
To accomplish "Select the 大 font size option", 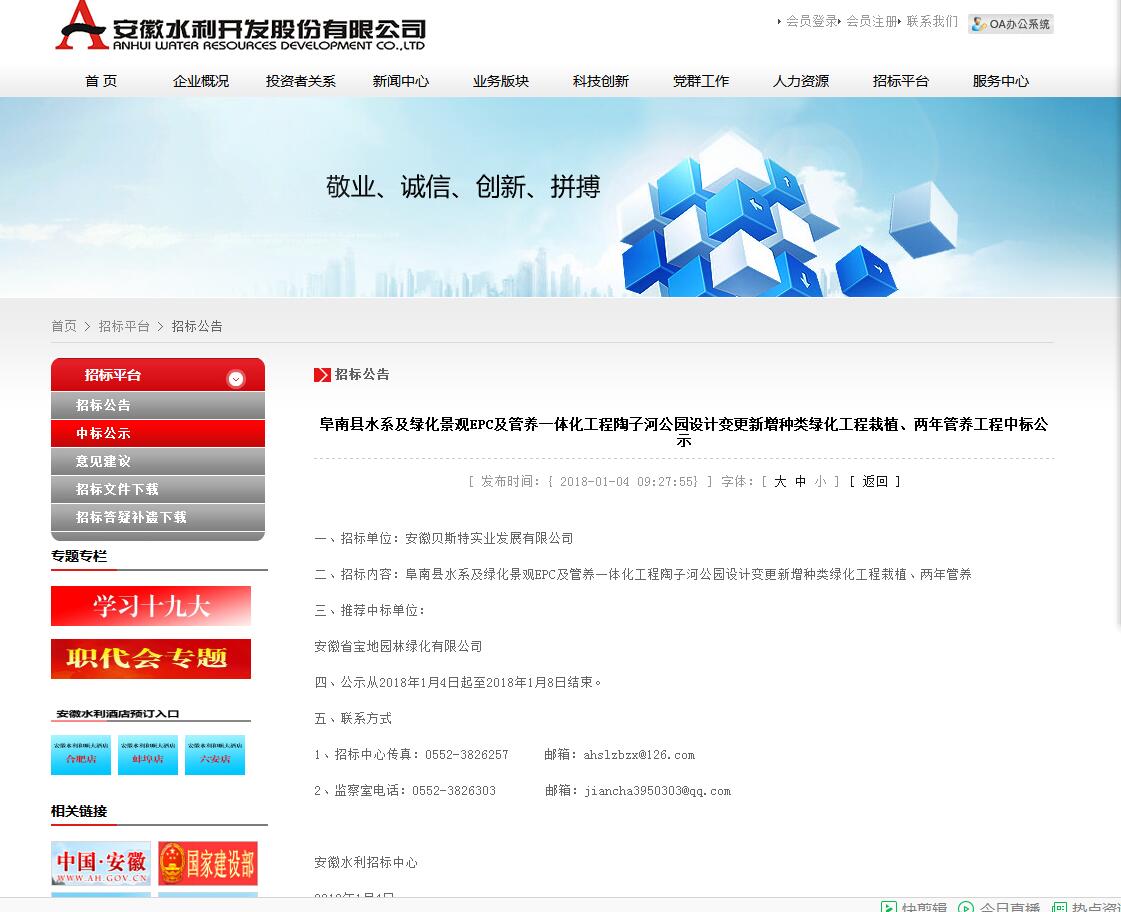I will (x=780, y=482).
